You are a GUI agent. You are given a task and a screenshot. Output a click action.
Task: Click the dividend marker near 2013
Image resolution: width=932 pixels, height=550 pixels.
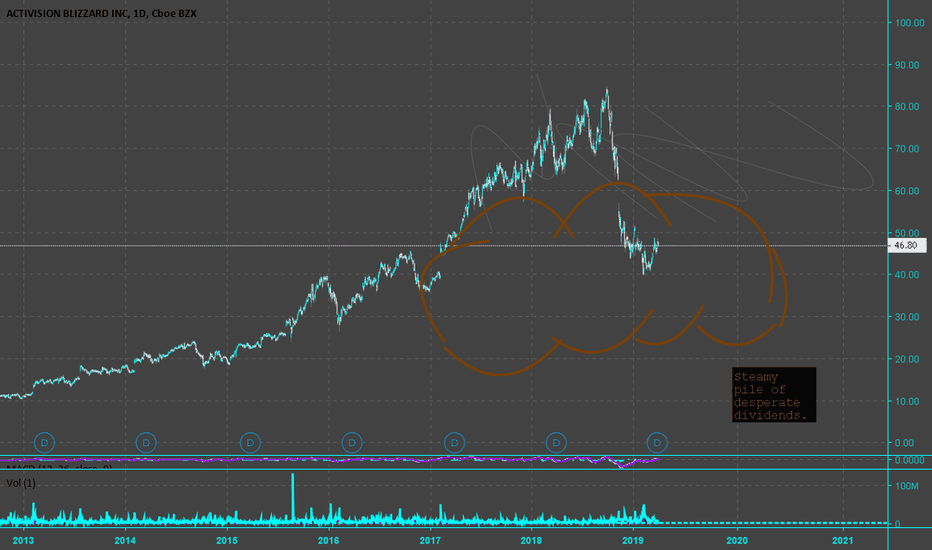pos(45,442)
